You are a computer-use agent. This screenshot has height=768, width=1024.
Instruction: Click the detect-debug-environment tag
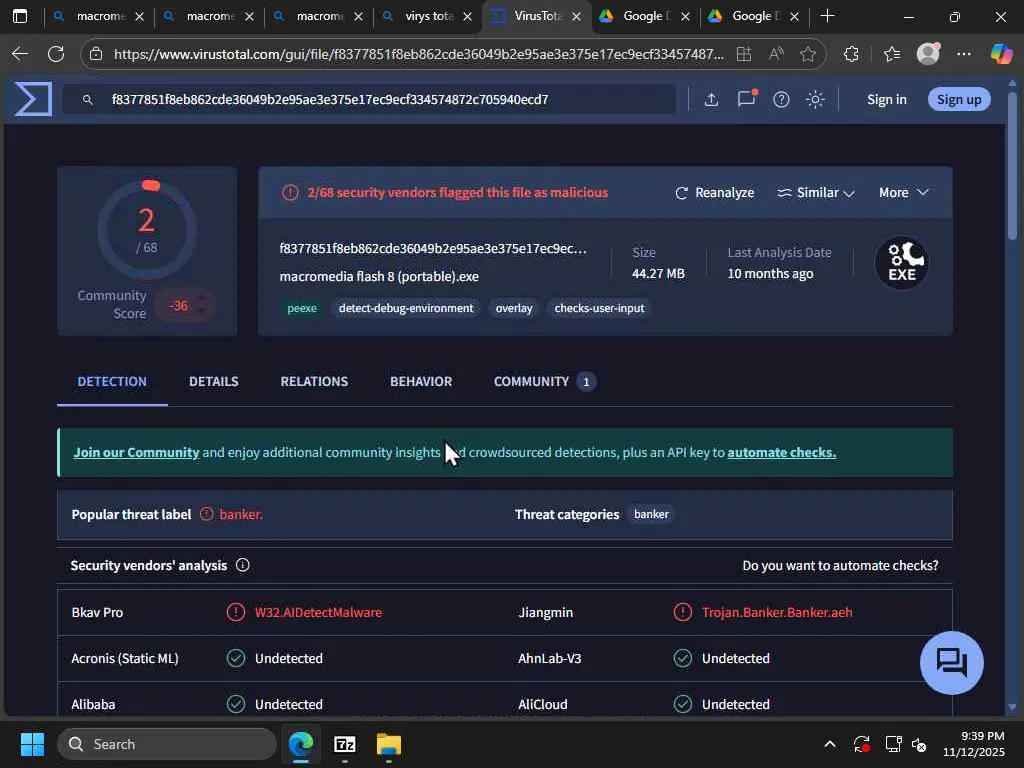click(x=406, y=308)
